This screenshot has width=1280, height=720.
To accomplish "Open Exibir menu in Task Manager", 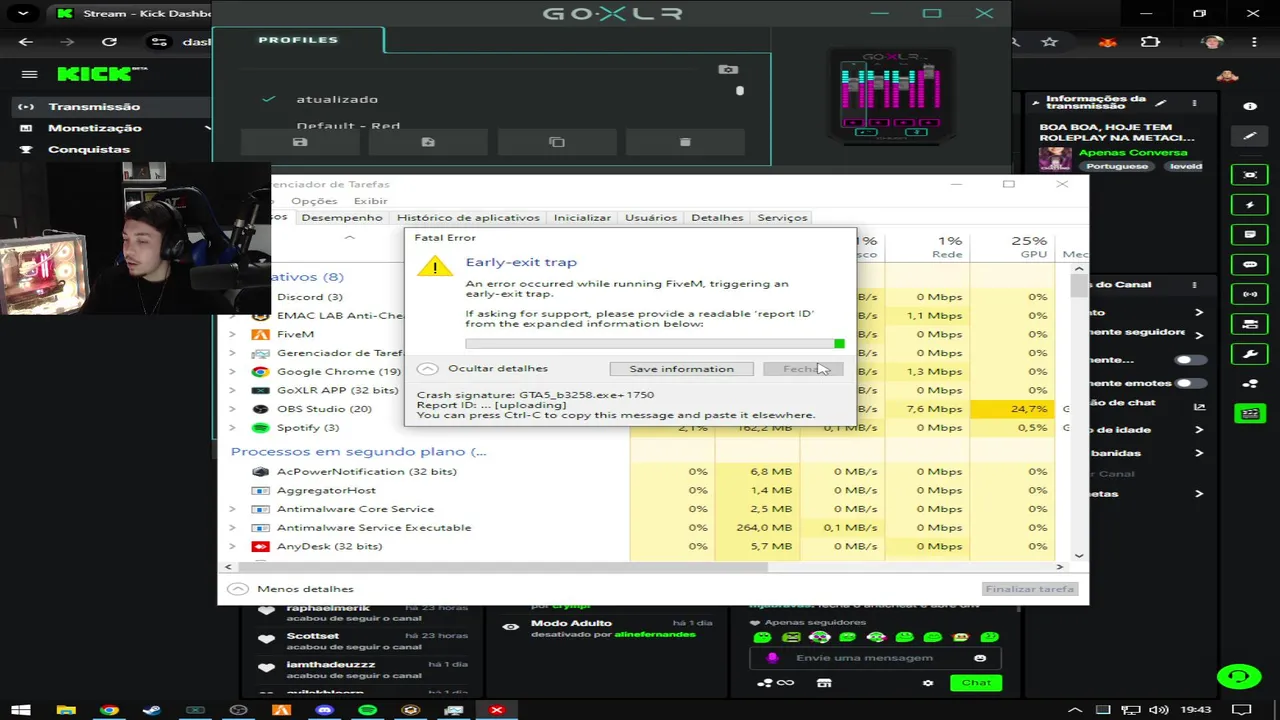I will pyautogui.click(x=370, y=201).
